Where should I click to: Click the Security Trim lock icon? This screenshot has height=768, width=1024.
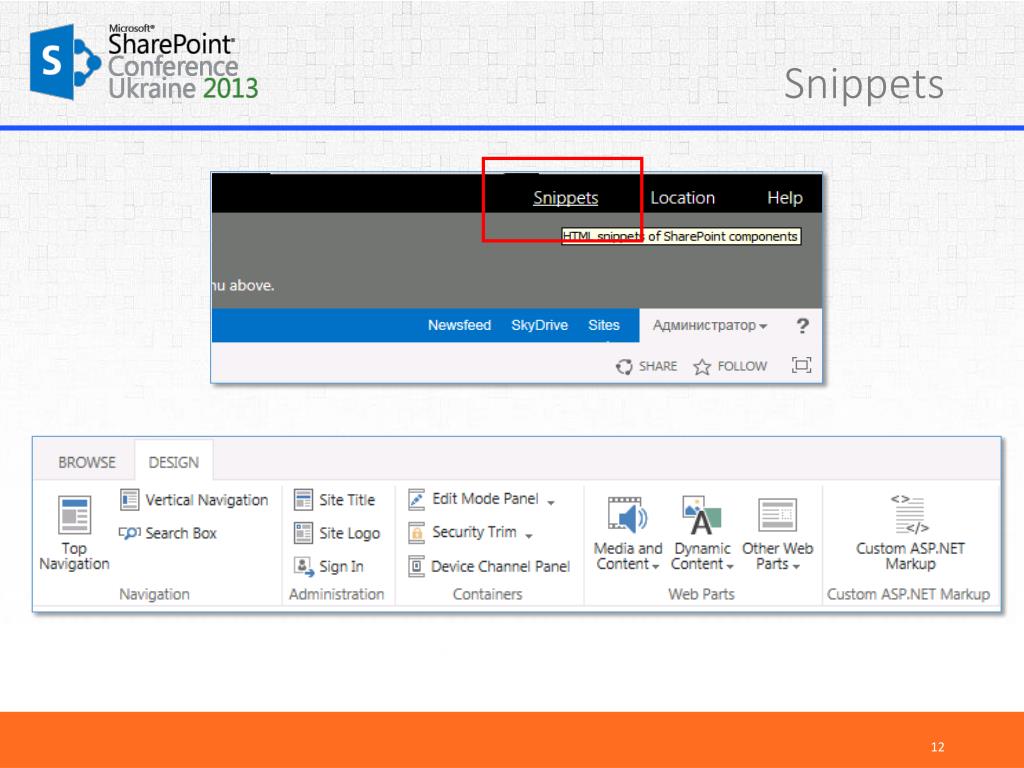click(417, 533)
